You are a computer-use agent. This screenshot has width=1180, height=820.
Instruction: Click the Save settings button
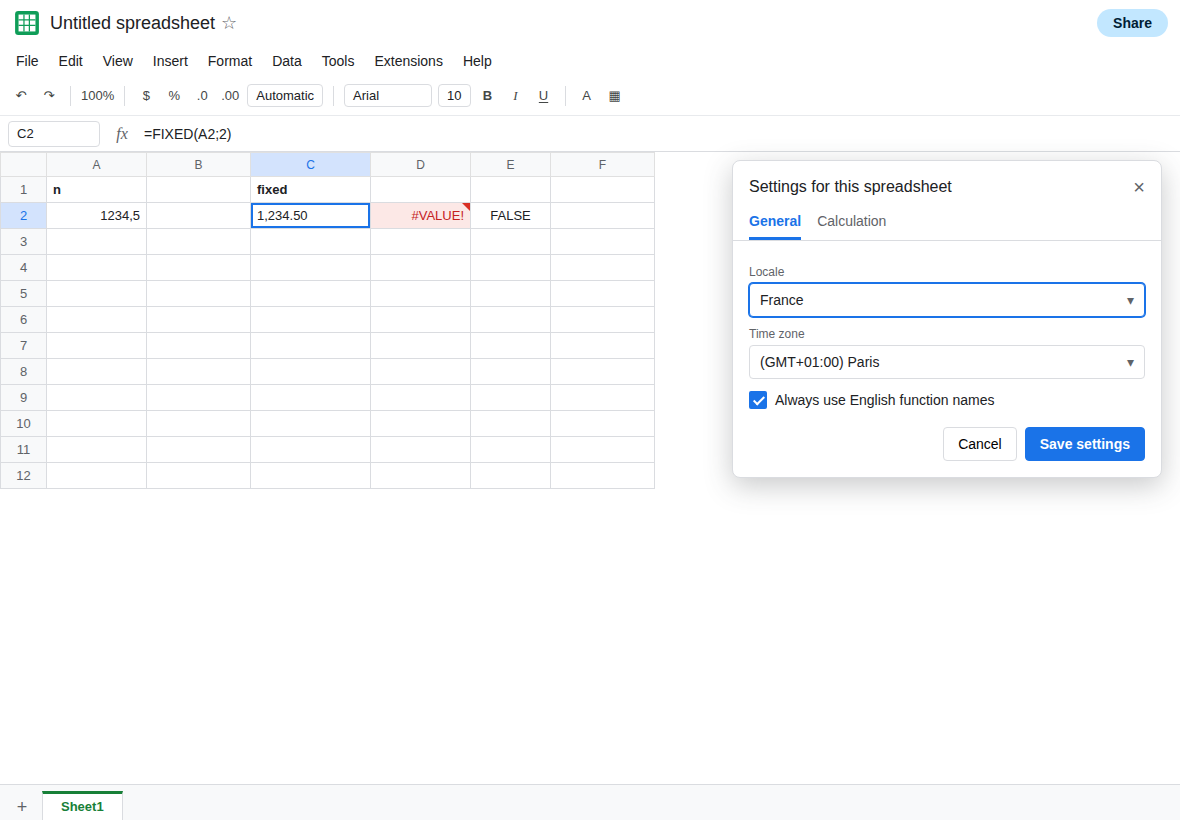(1084, 444)
